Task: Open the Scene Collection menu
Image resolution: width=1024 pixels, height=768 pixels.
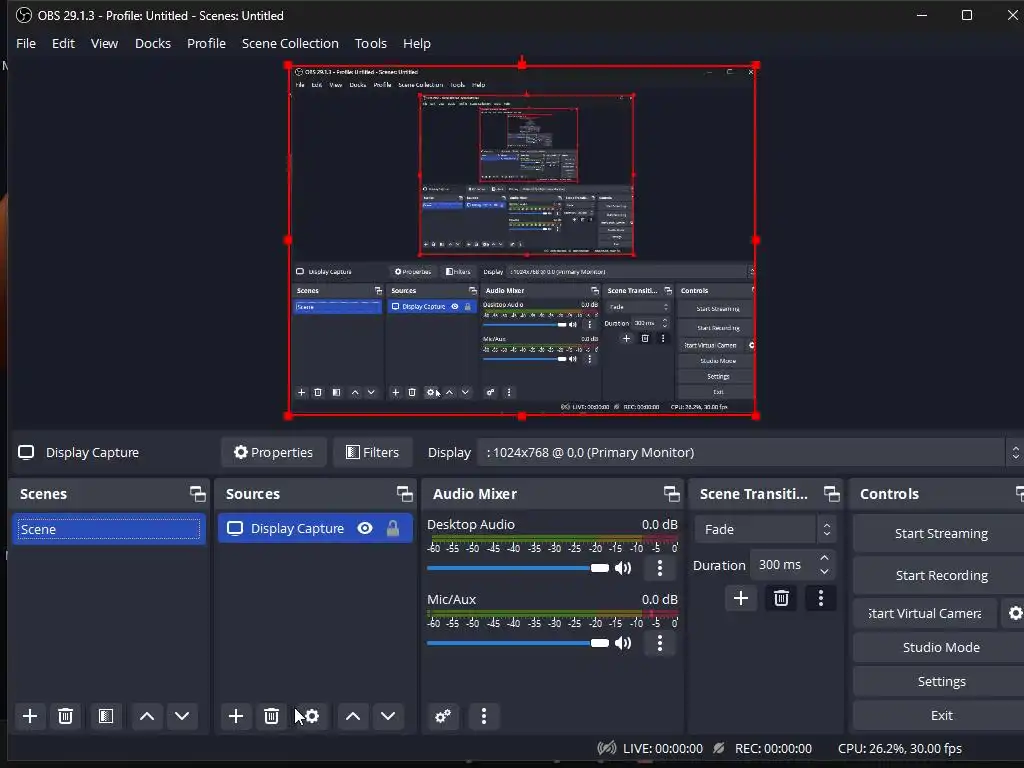Action: pyautogui.click(x=290, y=44)
